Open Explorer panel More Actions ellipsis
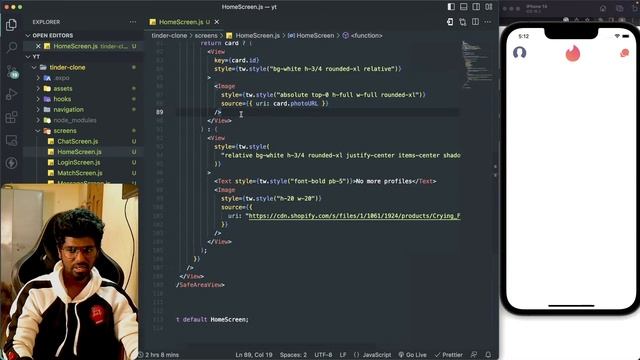The height and width of the screenshot is (360, 640). 133,22
